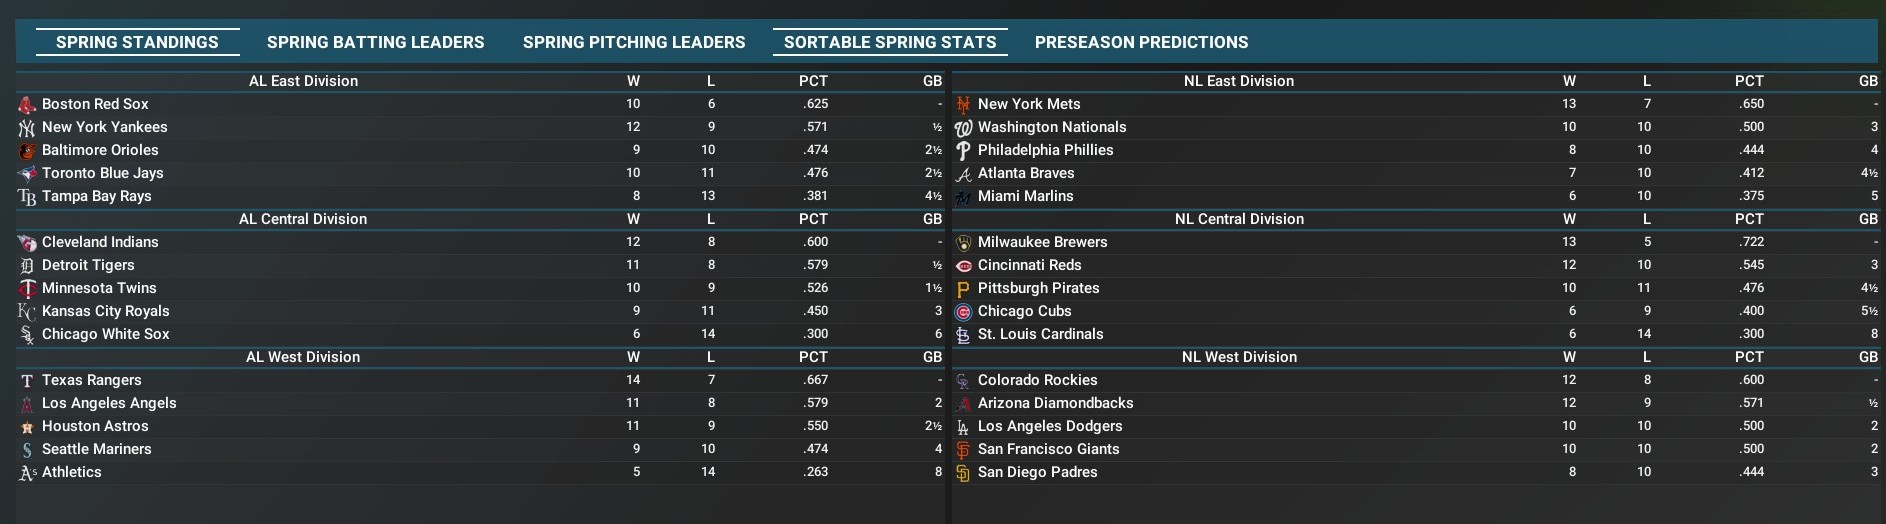
Task: Select the Los Angeles Dodgers team name
Action: tap(1050, 426)
